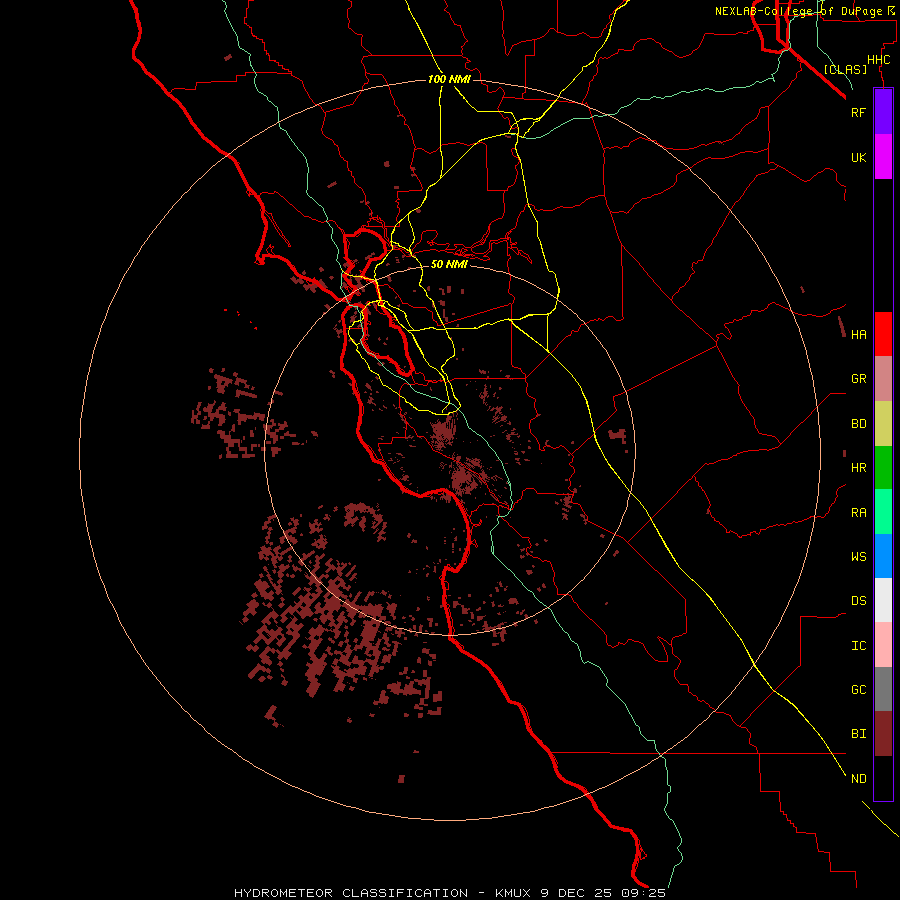Click the BD yellow legend swatch
Screen dimensions: 900x900
pyautogui.click(x=883, y=424)
